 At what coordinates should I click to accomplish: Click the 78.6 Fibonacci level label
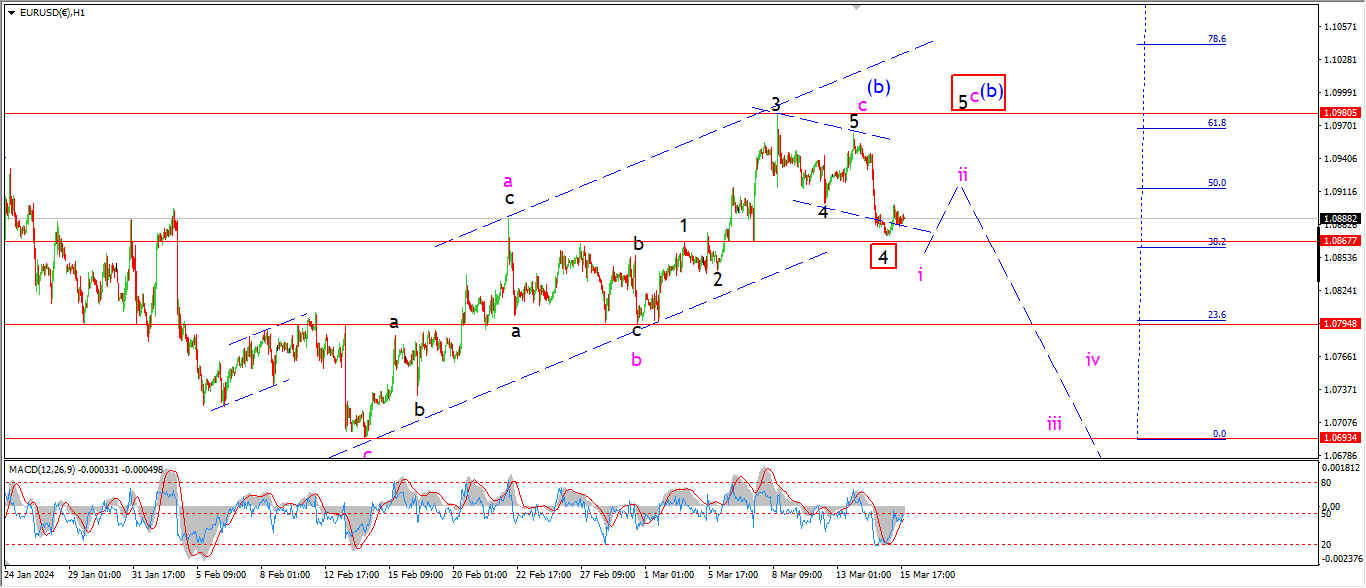1216,39
